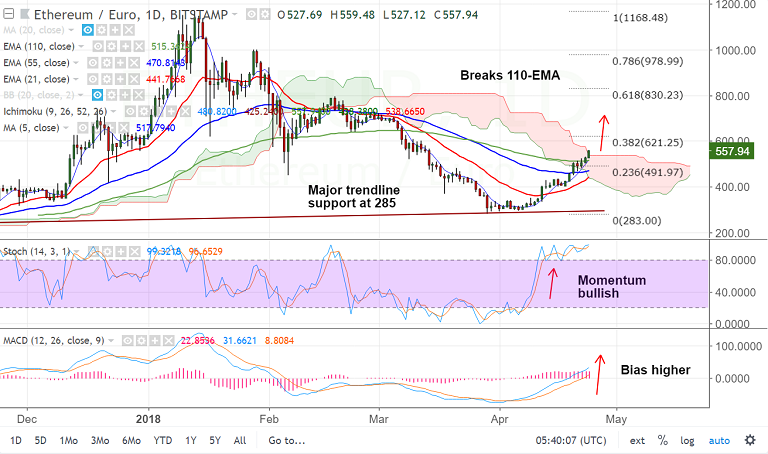Expand EMA (110, close) dropdown arrow
This screenshot has height=454, width=768.
point(81,47)
